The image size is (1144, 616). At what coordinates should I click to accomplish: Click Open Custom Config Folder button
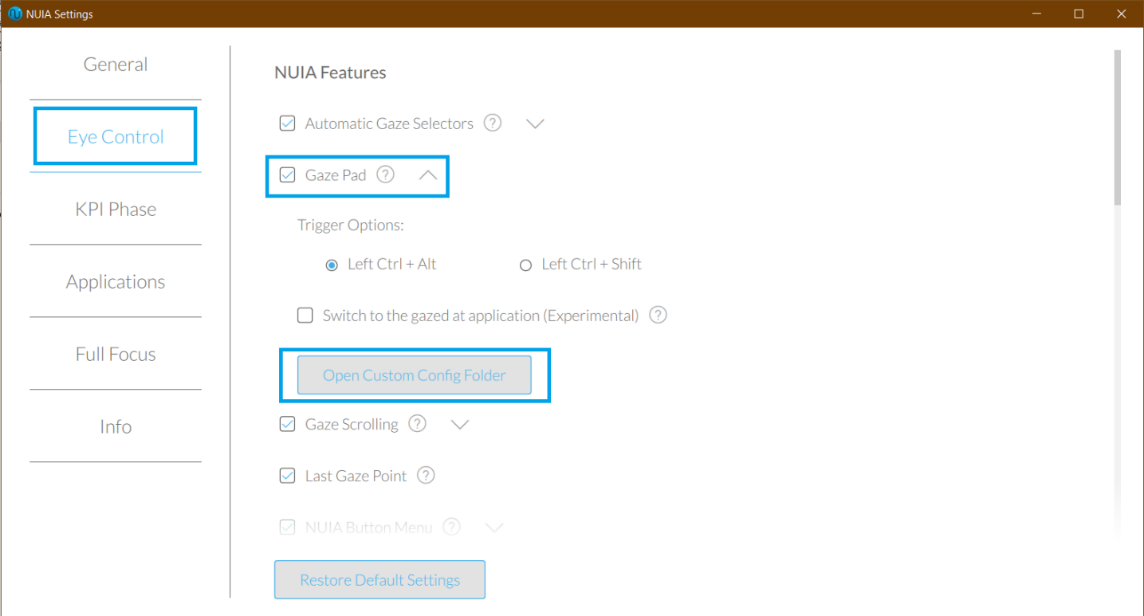[x=414, y=375]
